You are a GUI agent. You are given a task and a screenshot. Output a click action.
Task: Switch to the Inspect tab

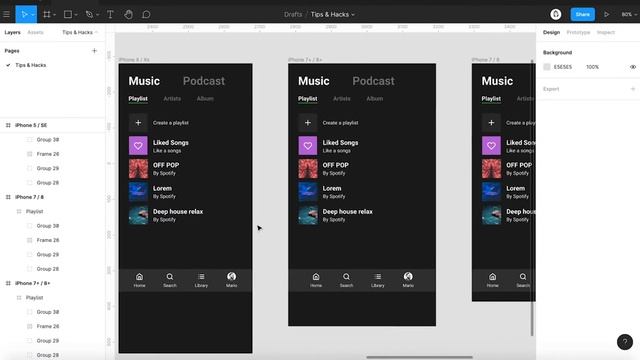click(605, 32)
